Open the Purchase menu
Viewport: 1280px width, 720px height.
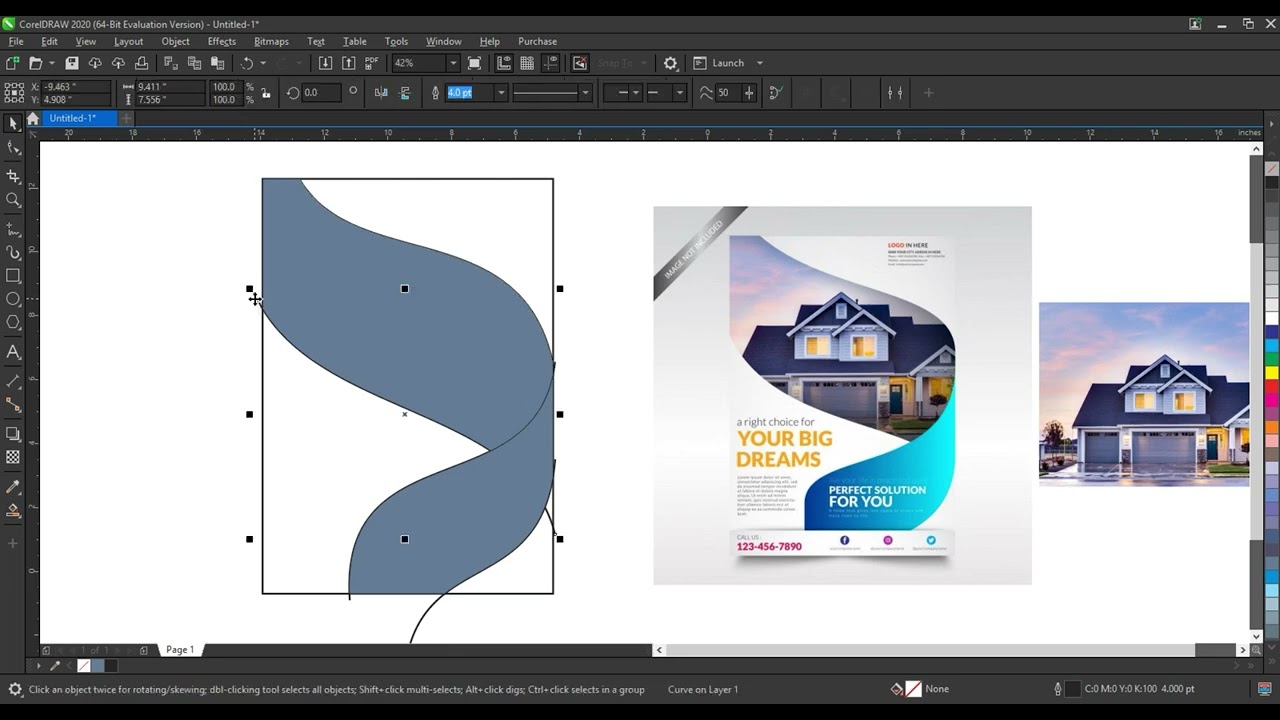[x=537, y=41]
